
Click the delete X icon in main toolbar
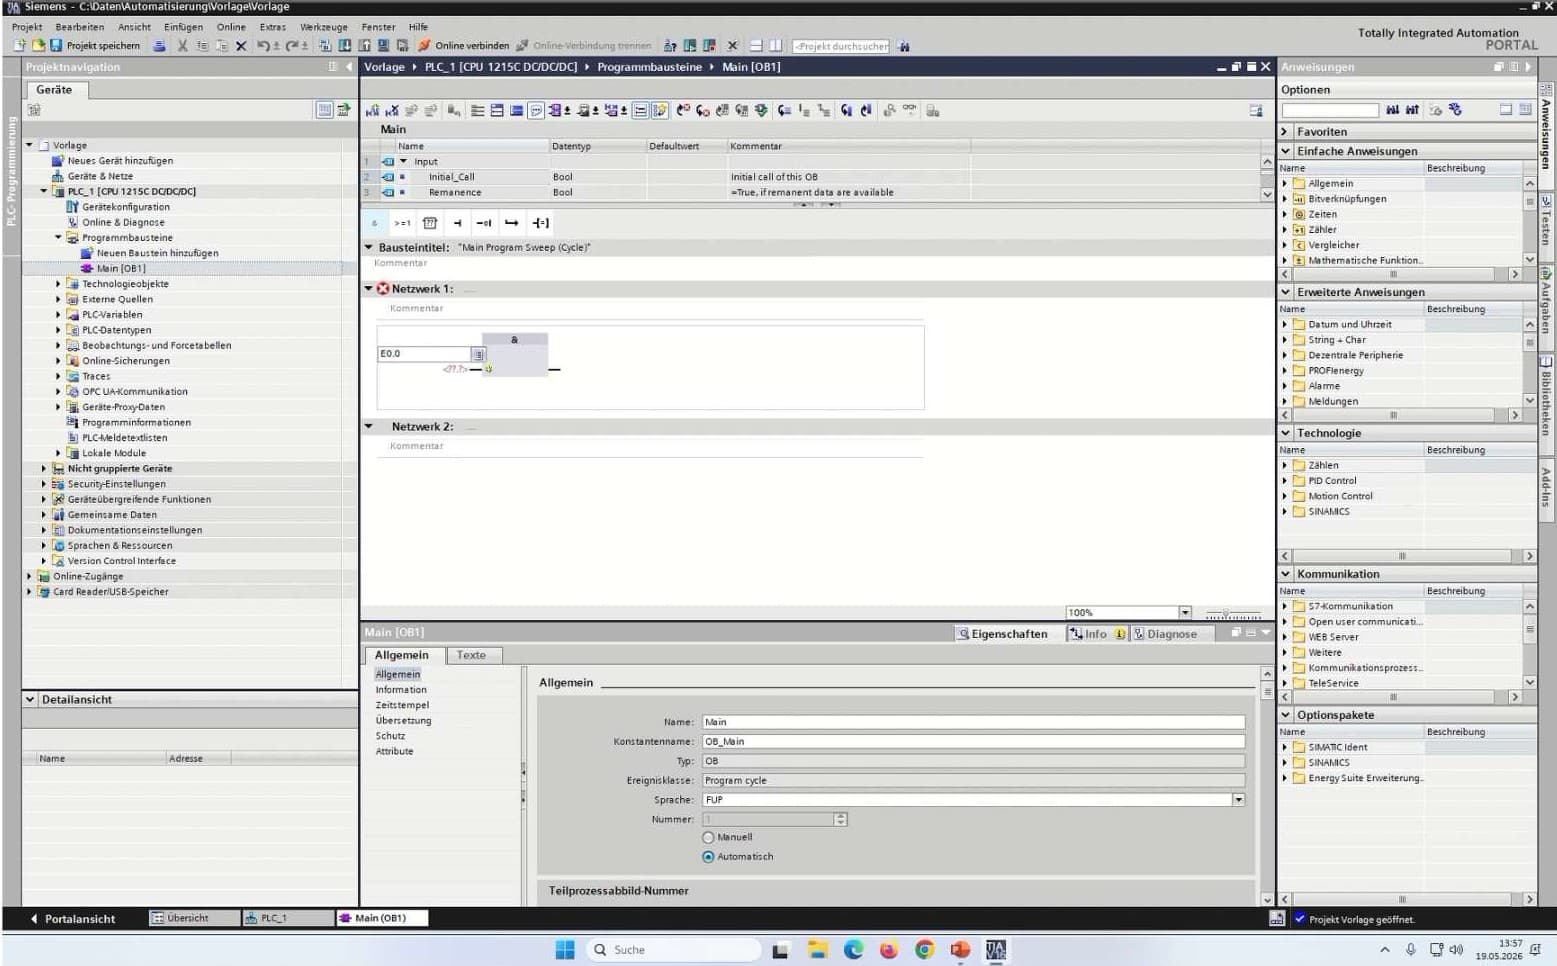[x=241, y=46]
